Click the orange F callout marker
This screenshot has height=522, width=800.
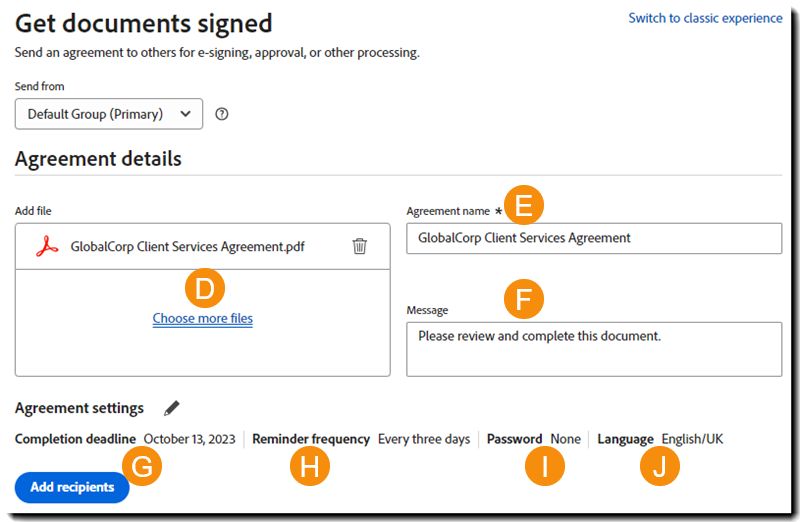[x=524, y=297]
